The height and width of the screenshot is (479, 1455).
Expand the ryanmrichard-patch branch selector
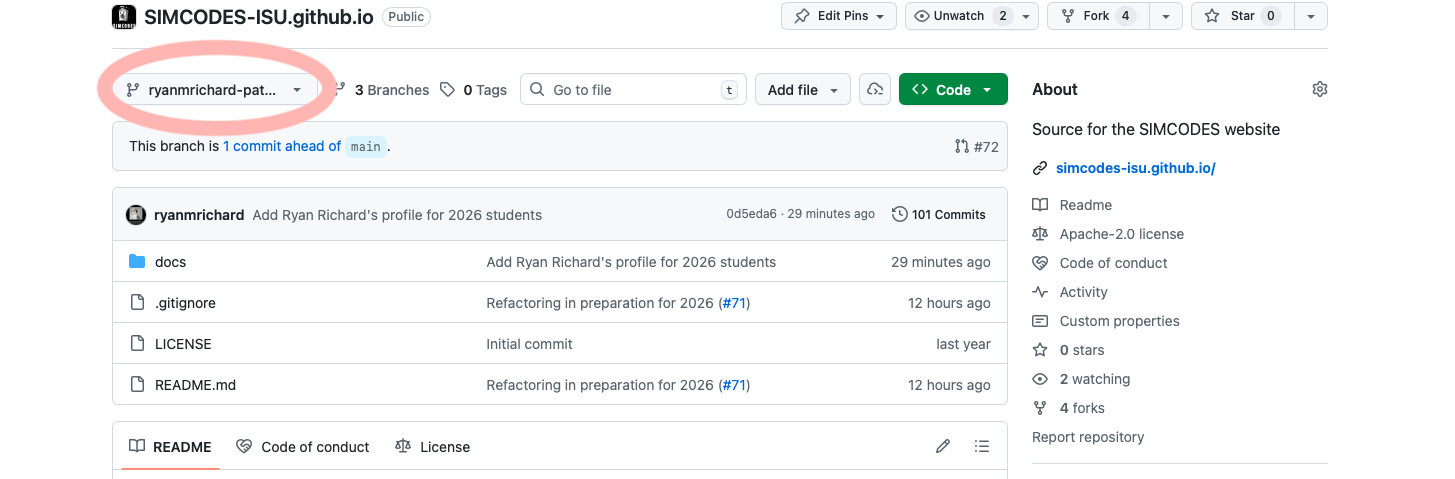pos(214,90)
